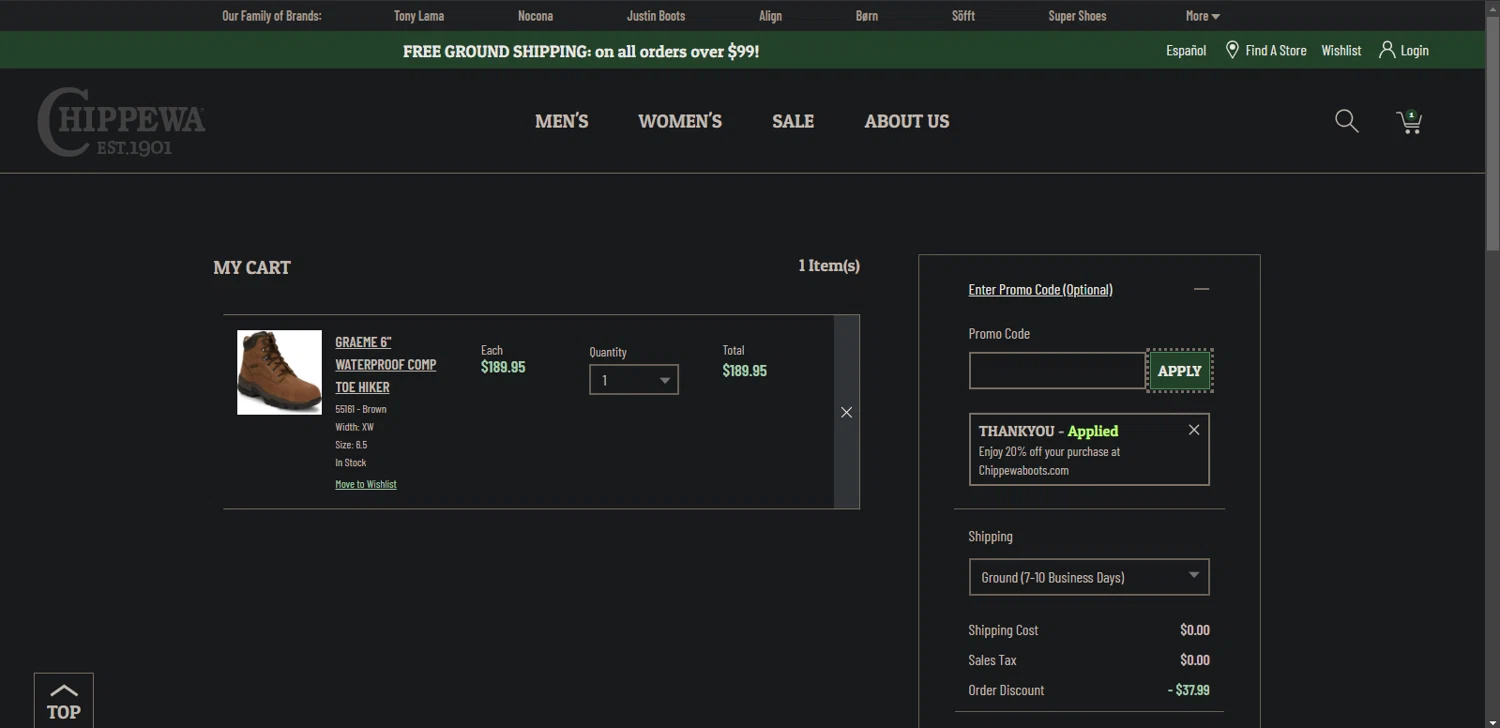This screenshot has height=728, width=1500.
Task: Visit the Söfft brand link
Action: 963,16
